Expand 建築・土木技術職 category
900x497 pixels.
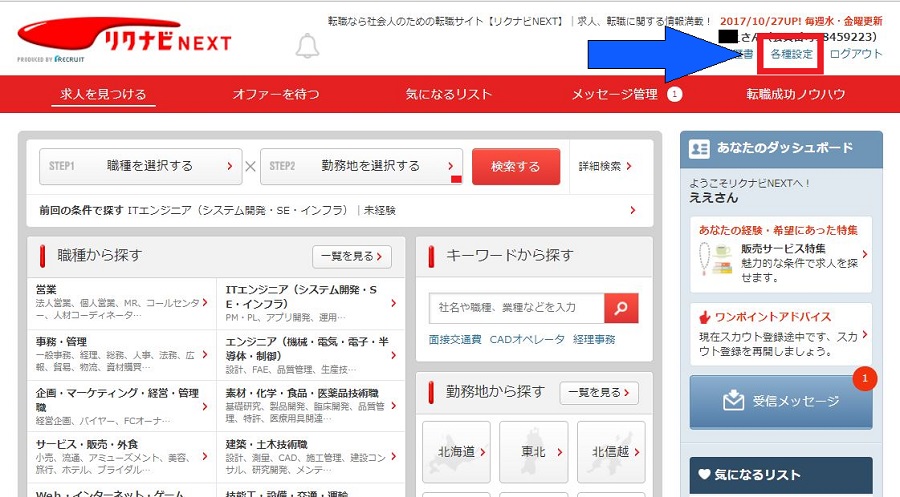(x=311, y=457)
